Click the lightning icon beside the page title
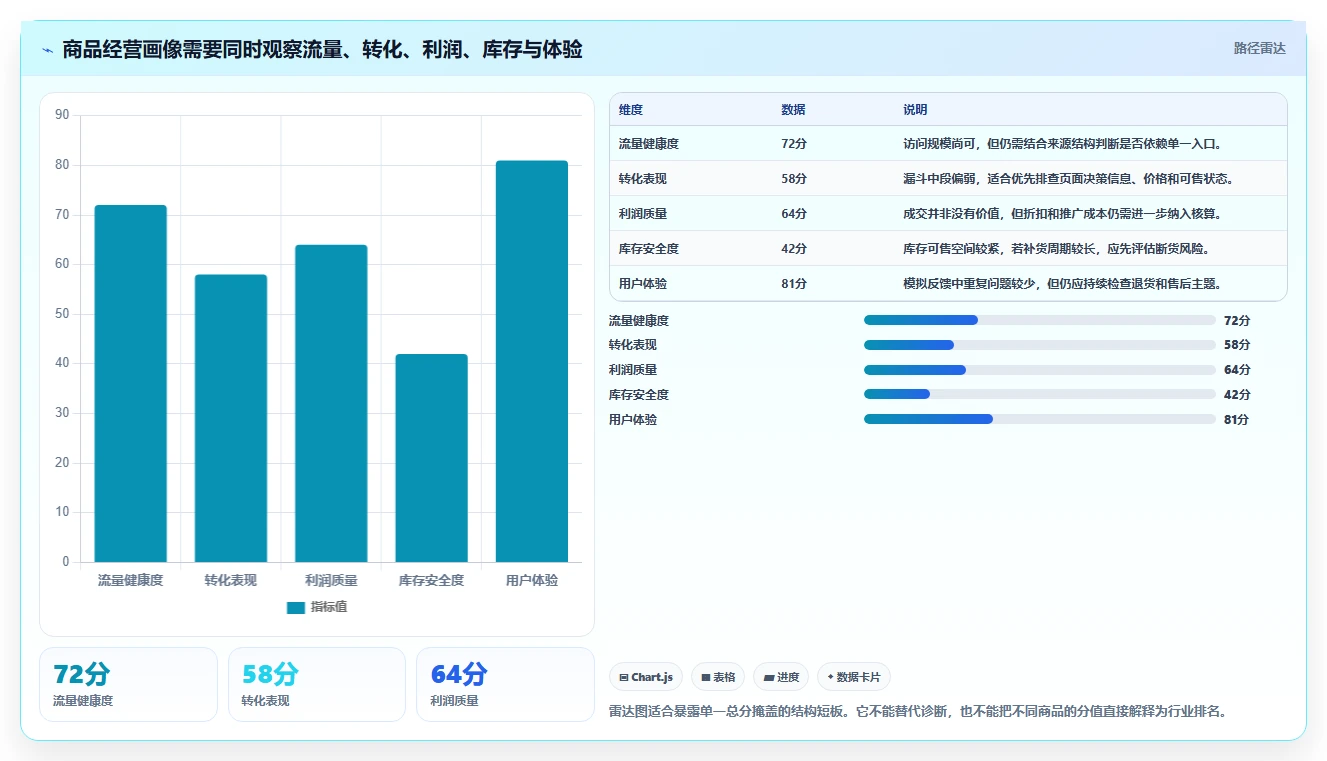 (48, 50)
